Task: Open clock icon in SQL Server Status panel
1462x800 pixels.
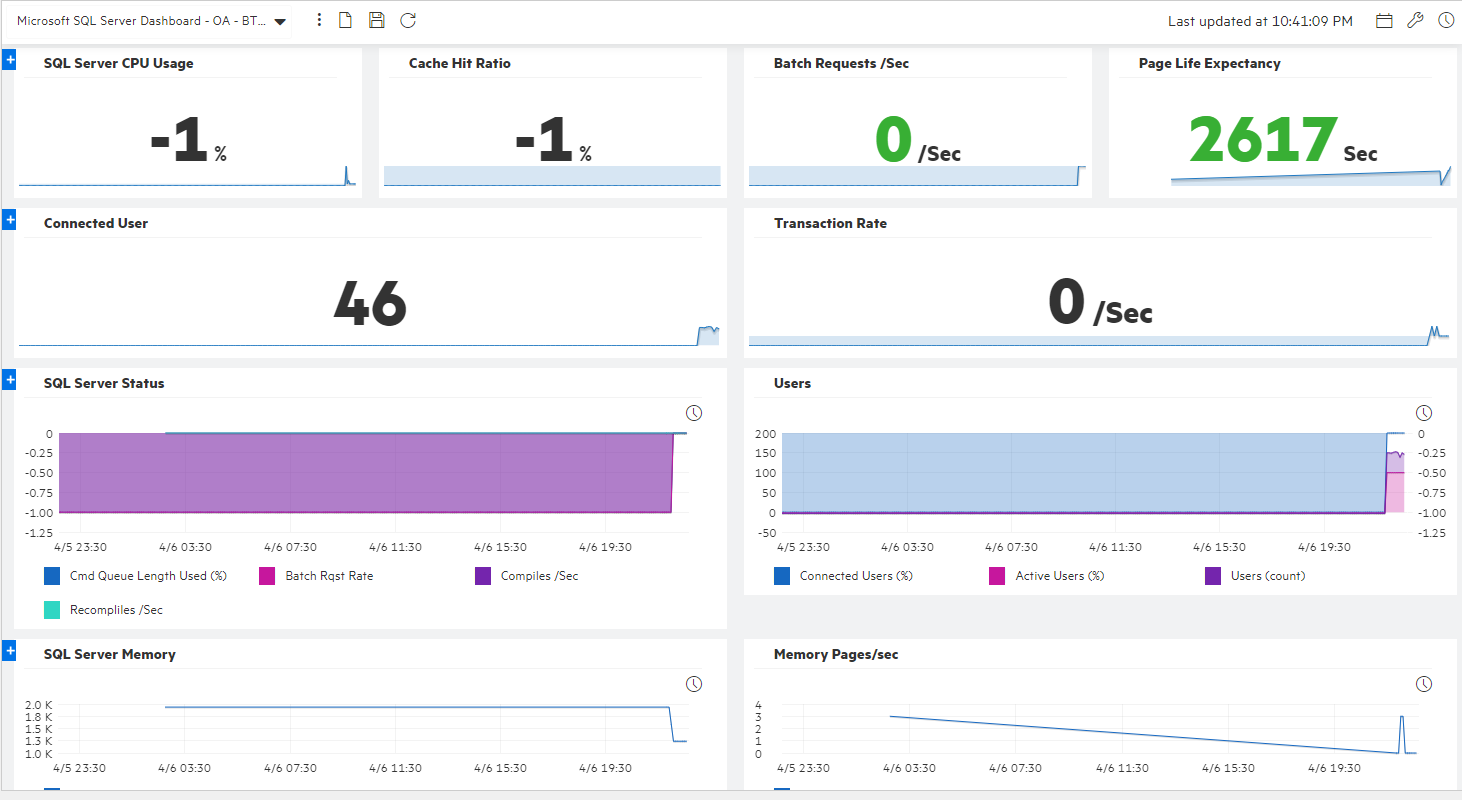Action: coord(694,413)
